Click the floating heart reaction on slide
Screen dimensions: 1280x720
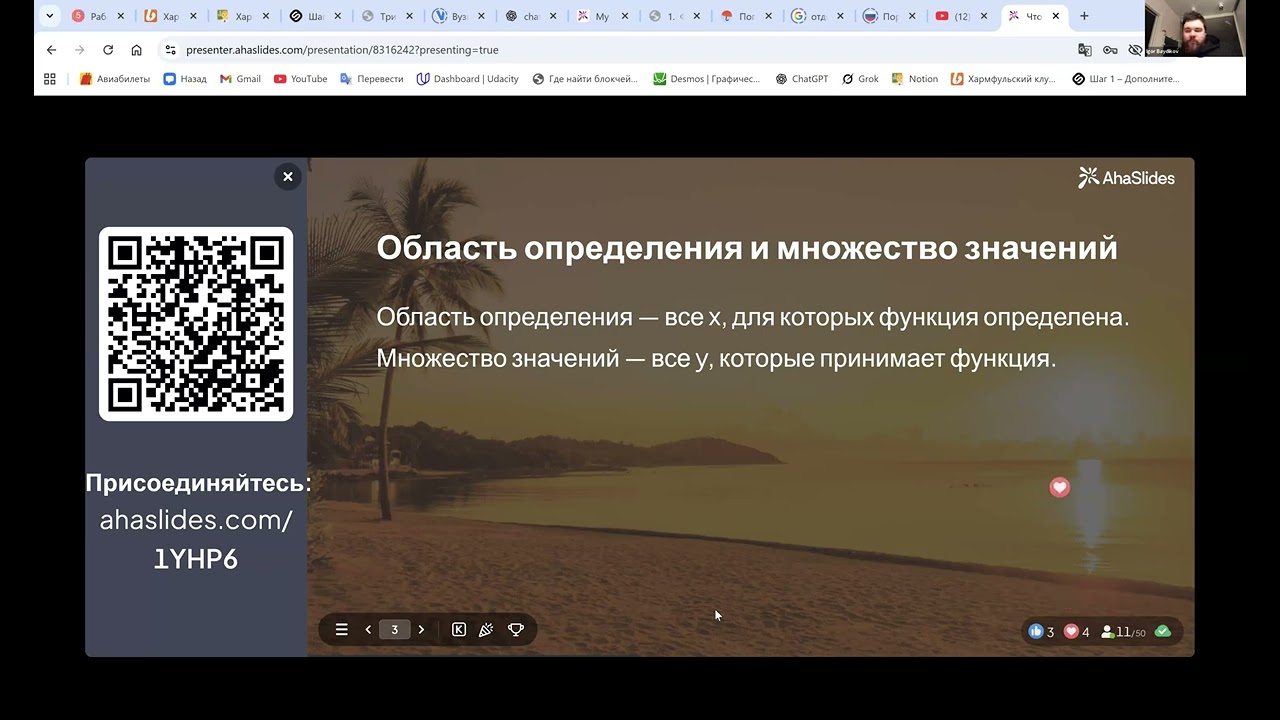pos(1059,487)
